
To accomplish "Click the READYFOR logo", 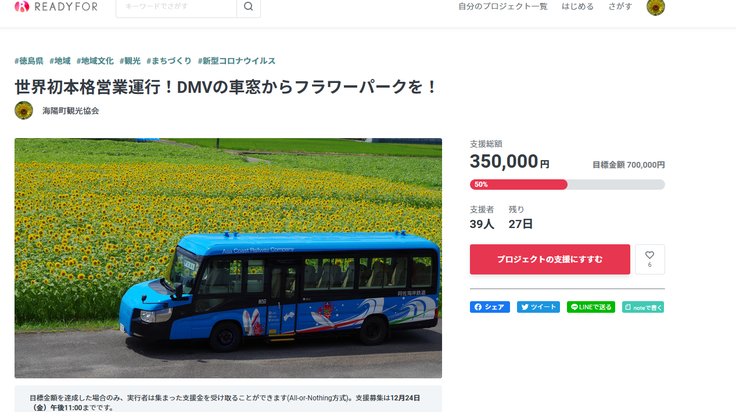I will click(x=56, y=7).
